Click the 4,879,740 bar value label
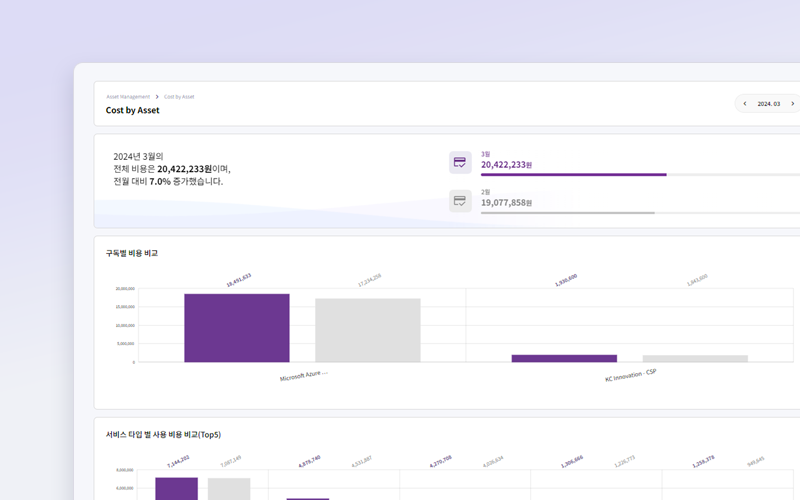 309,461
